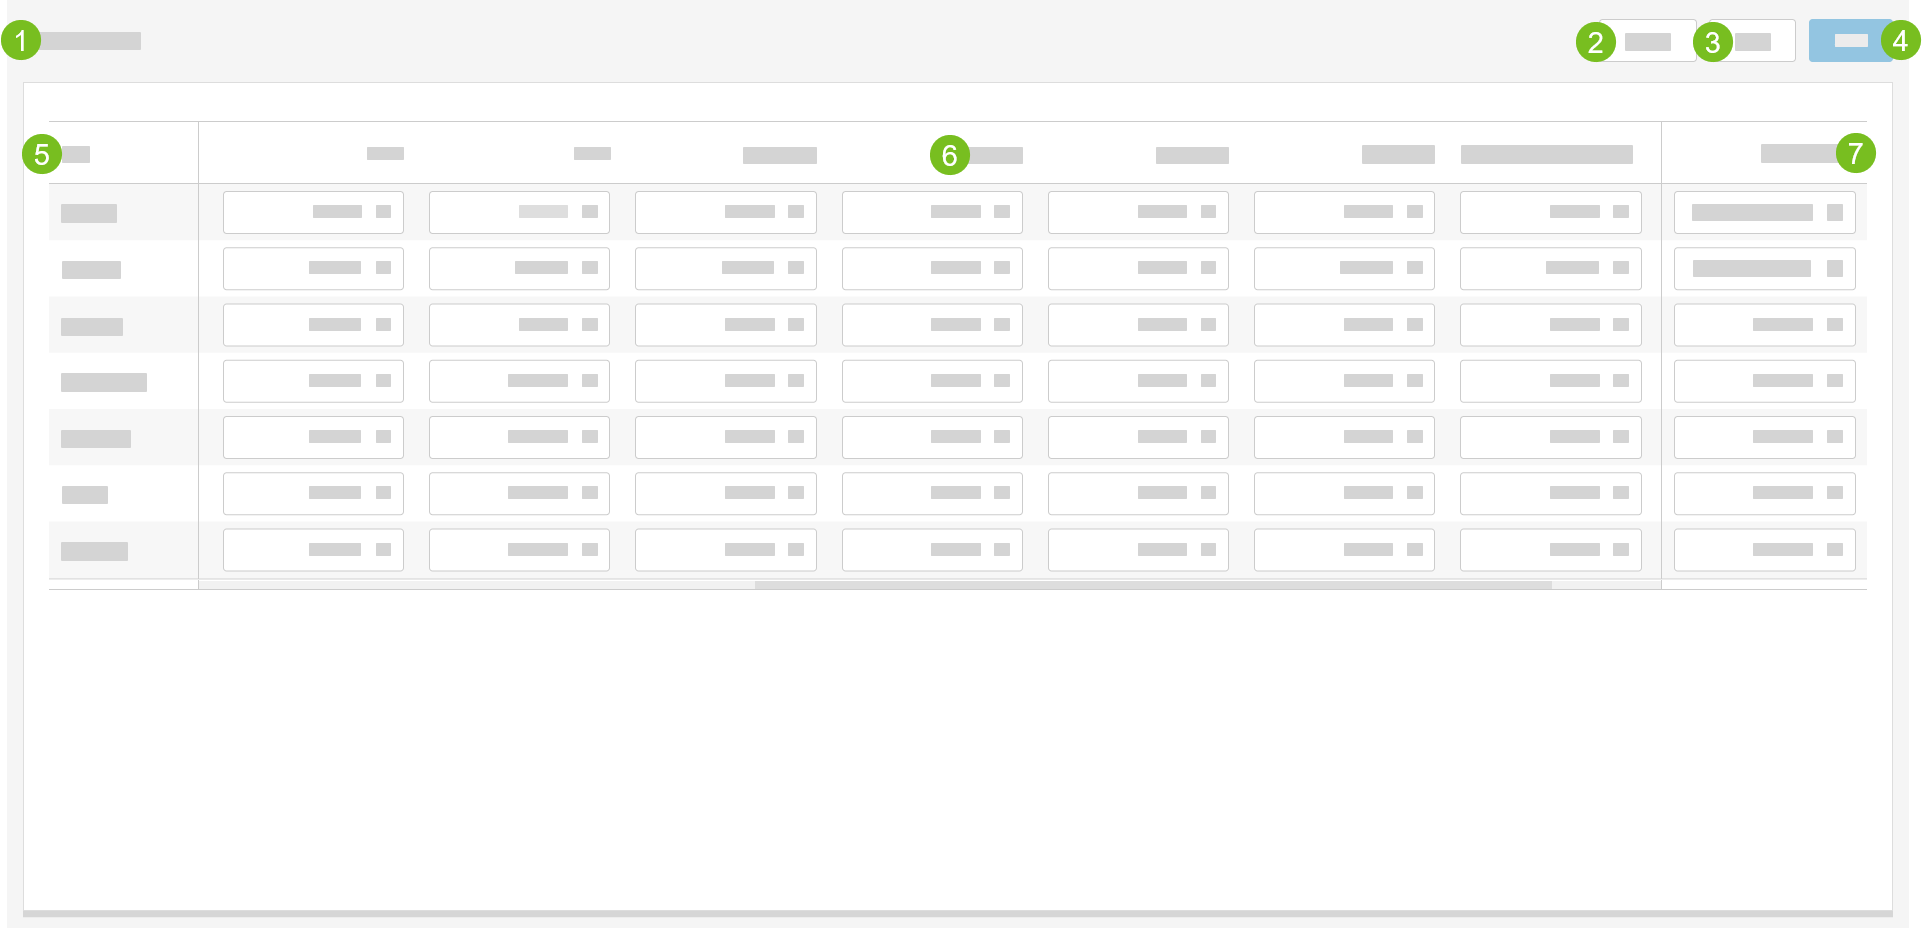Click small square icon in first row's first cell
Image resolution: width=1922 pixels, height=928 pixels.
(383, 212)
